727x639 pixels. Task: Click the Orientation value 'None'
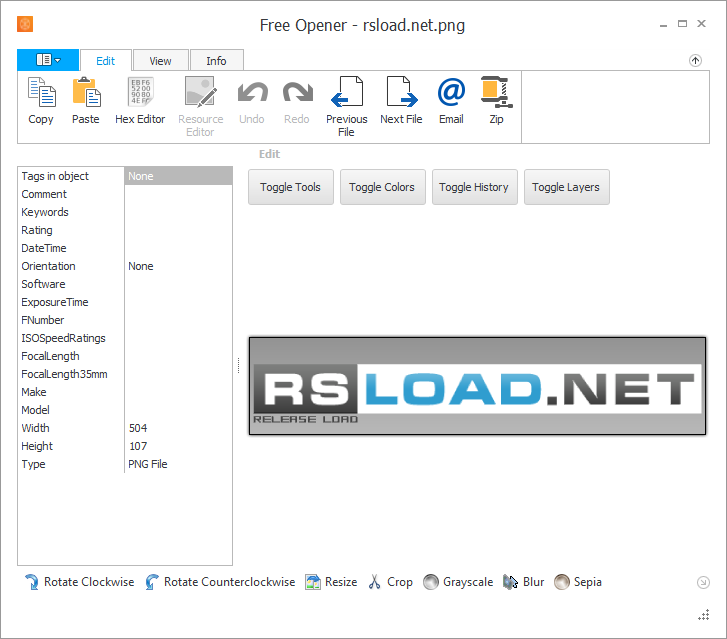point(141,266)
